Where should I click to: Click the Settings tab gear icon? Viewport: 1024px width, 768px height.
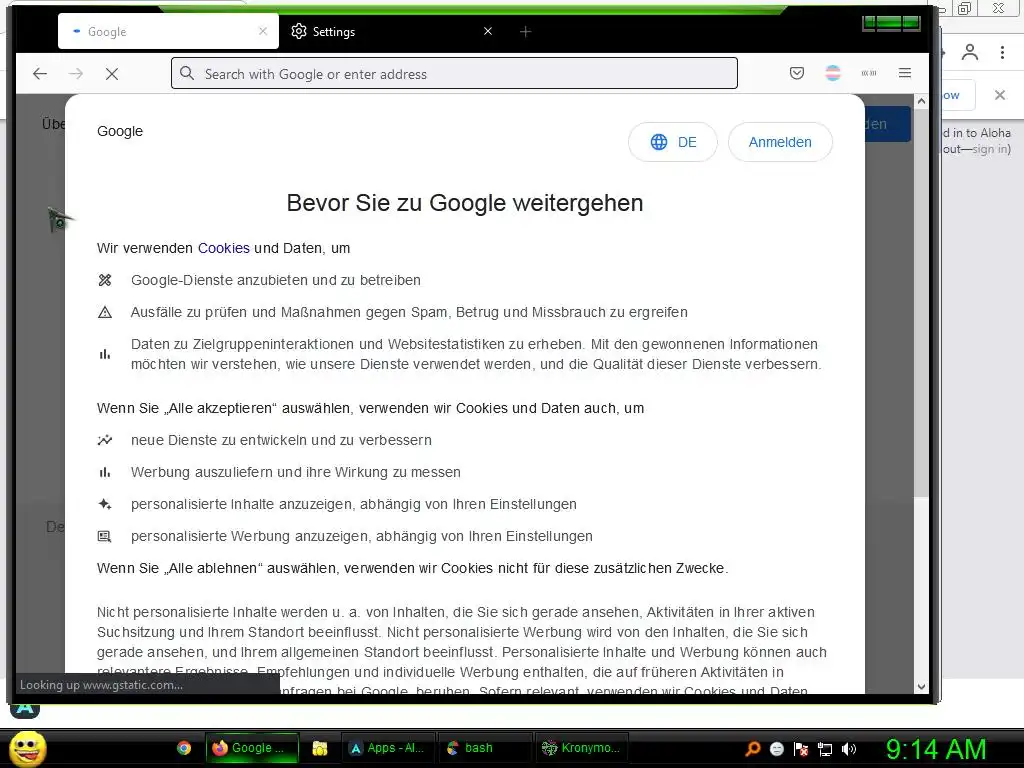coord(298,31)
